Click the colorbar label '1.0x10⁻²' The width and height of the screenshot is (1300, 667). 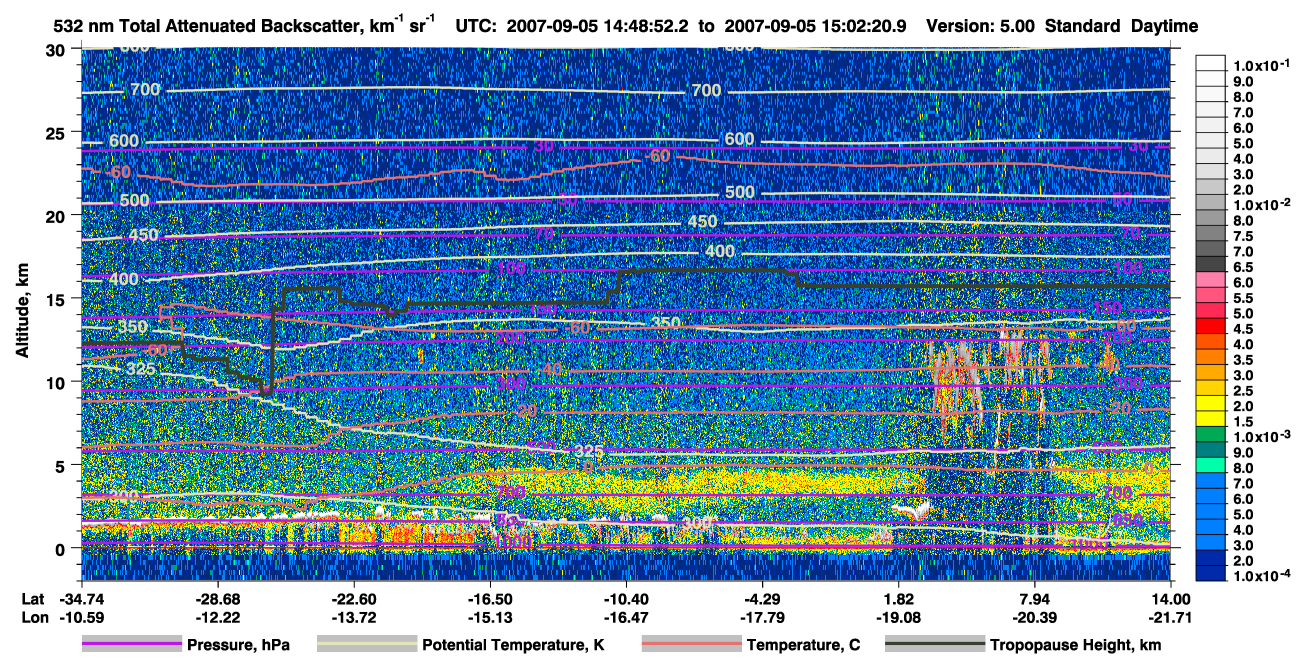click(x=1262, y=204)
